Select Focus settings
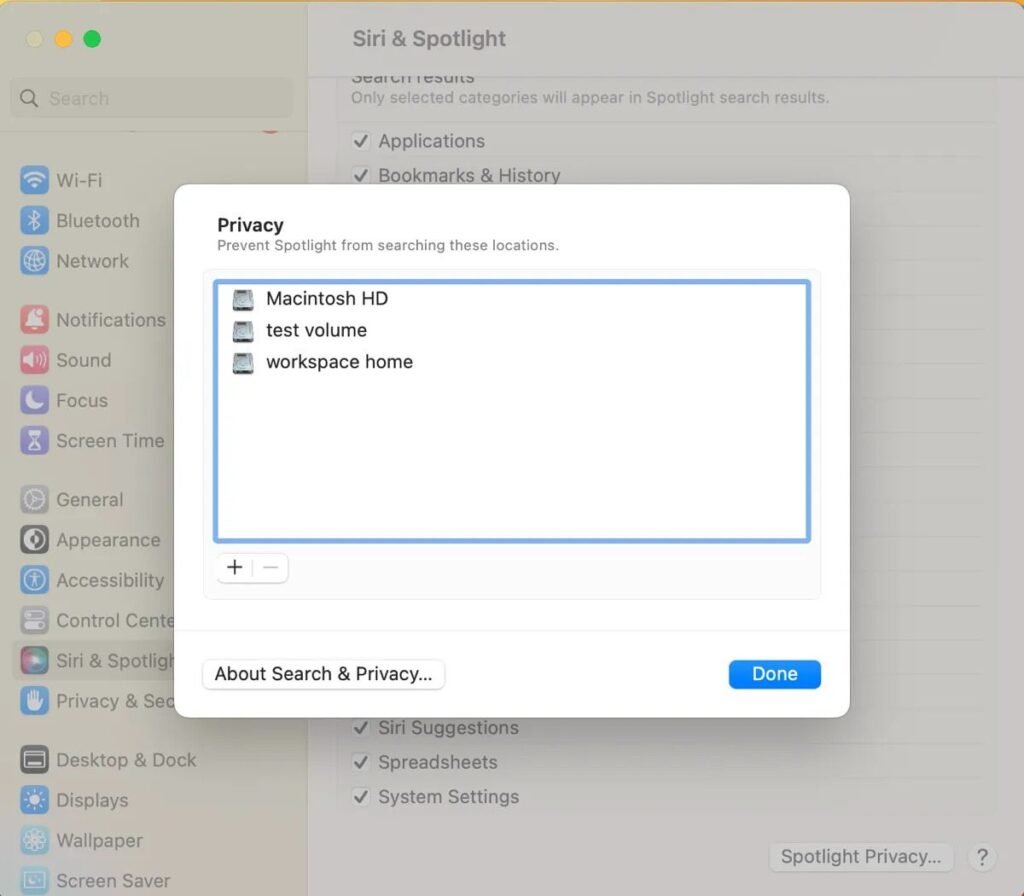 (79, 400)
